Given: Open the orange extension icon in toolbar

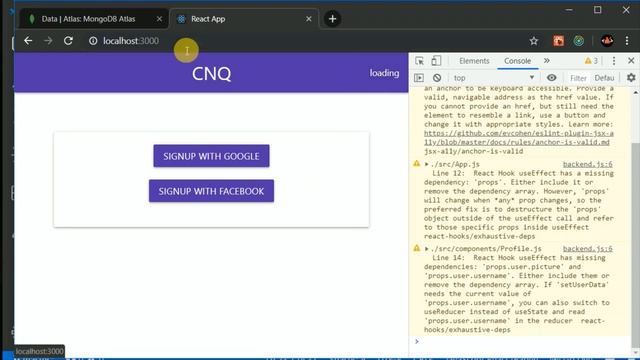Looking at the screenshot, I should click(558, 41).
